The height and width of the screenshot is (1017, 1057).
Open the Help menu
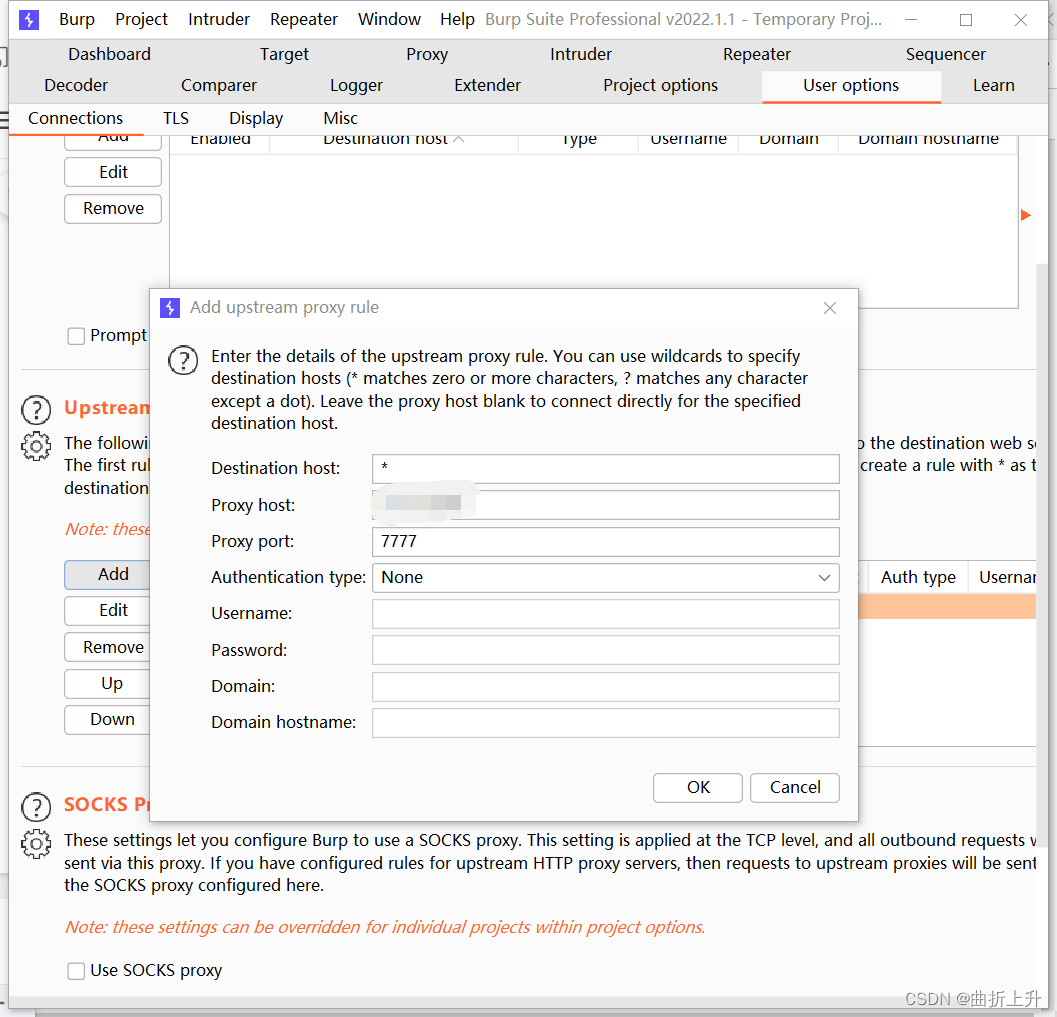457,20
